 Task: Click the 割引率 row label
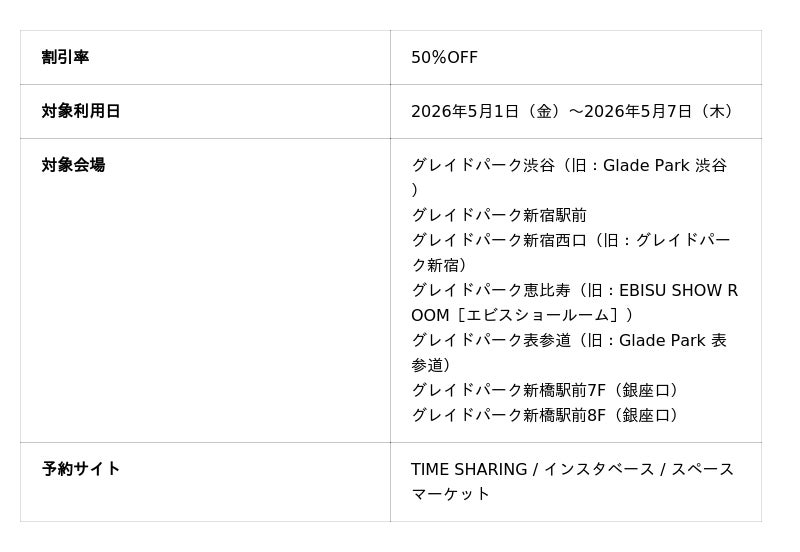click(65, 58)
